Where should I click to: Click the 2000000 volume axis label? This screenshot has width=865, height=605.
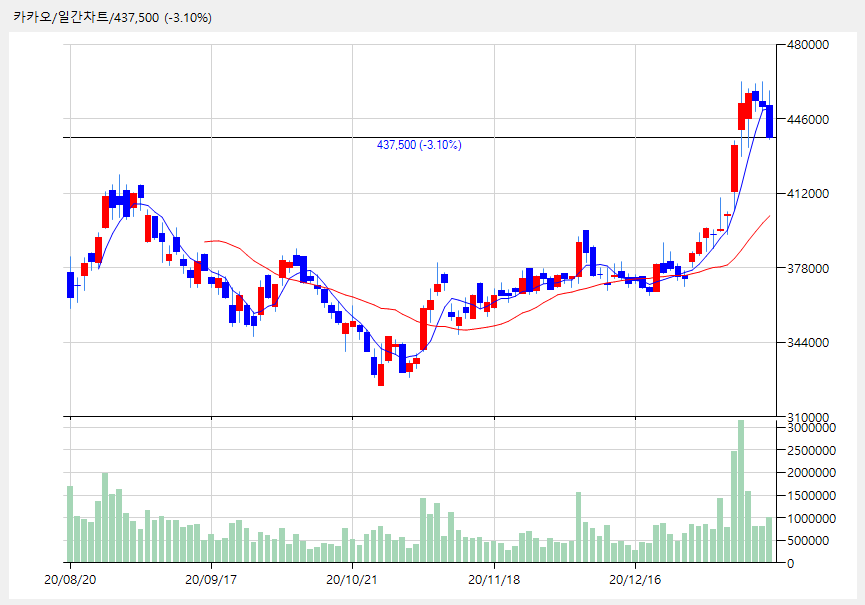811,473
